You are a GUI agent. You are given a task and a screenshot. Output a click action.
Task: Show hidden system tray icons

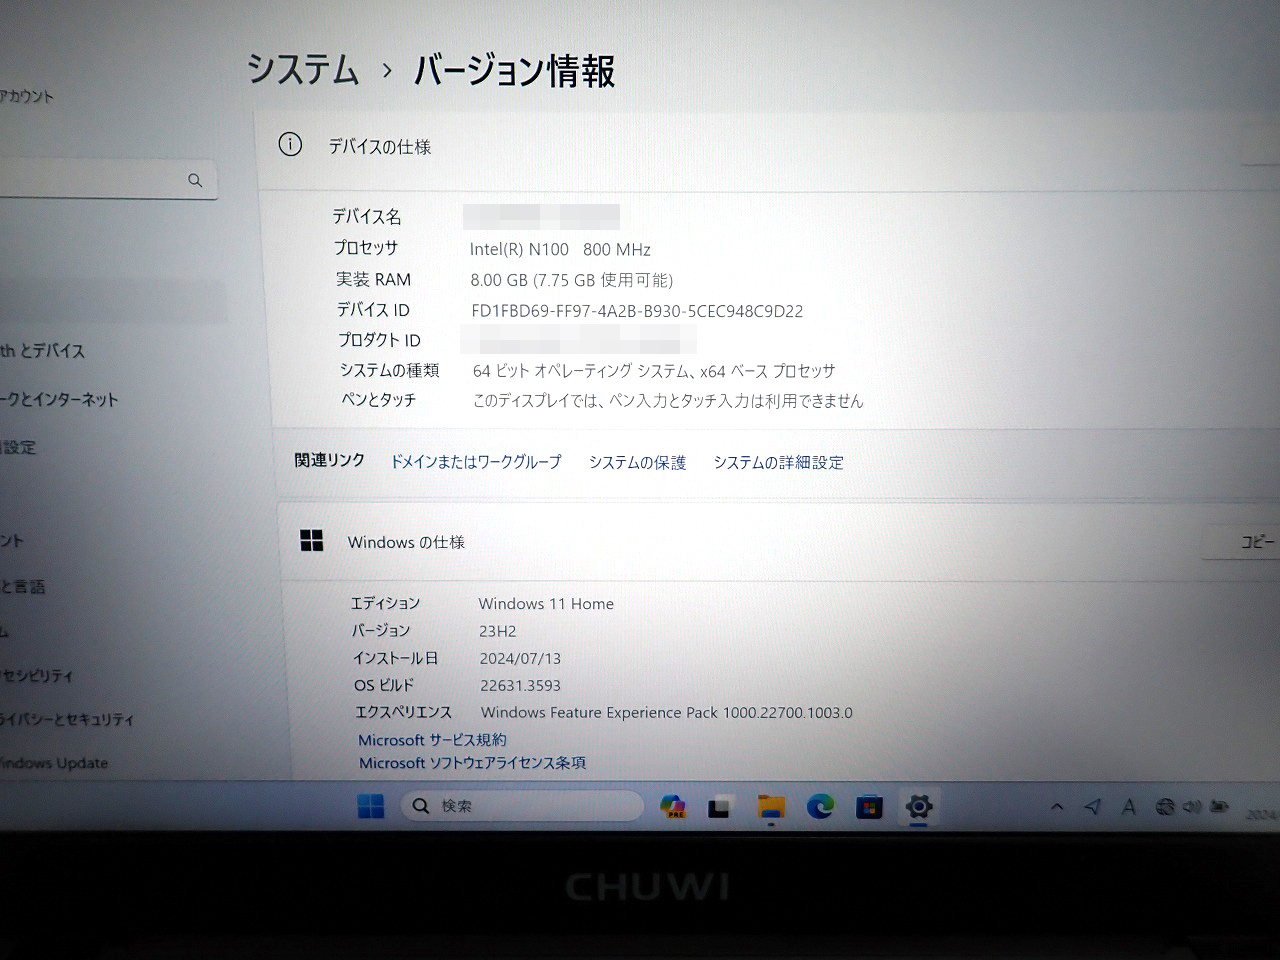[x=1057, y=807]
